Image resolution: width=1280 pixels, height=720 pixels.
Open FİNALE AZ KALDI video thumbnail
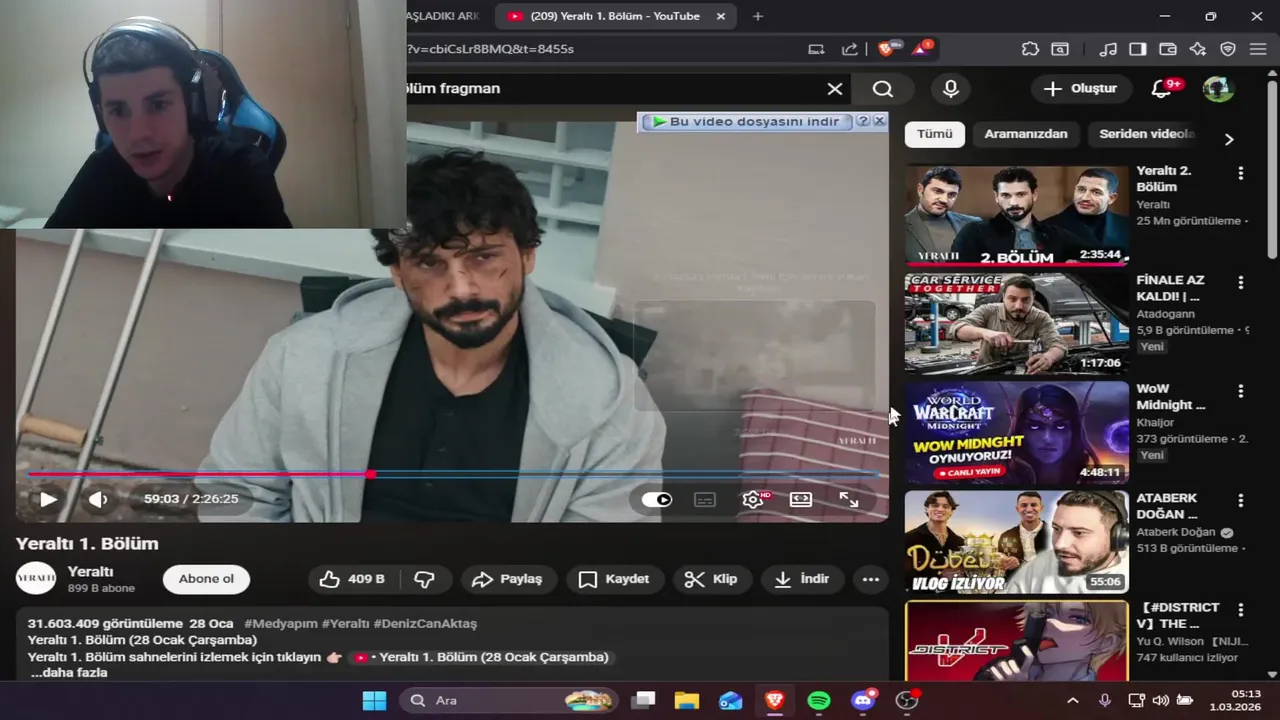(x=1016, y=323)
